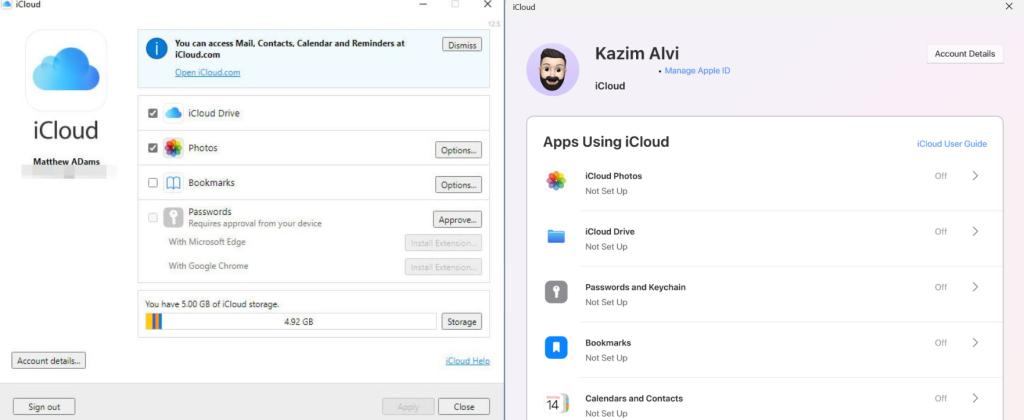1024x420 pixels.
Task: Open Photos Options button
Action: (458, 150)
